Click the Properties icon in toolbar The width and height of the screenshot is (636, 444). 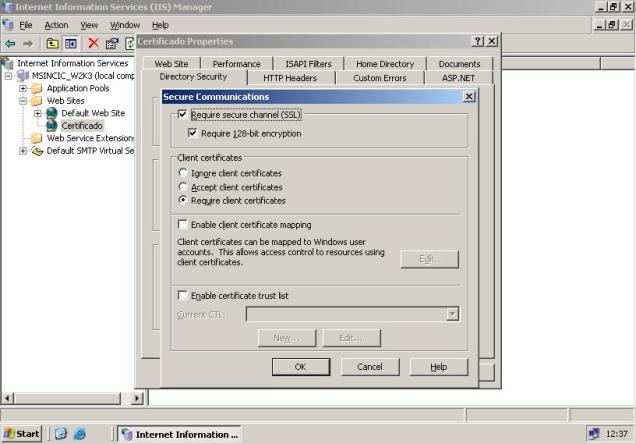click(x=111, y=43)
